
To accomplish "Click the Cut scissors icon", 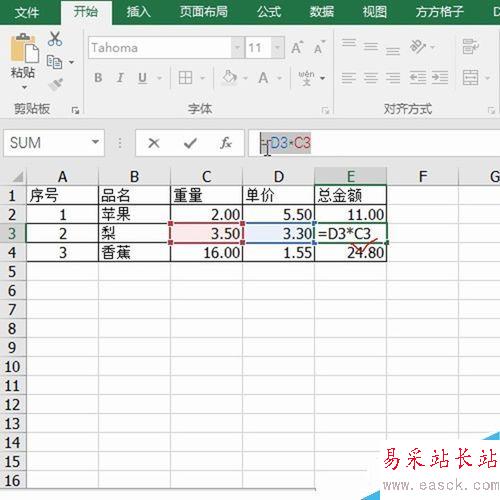I will click(55, 39).
